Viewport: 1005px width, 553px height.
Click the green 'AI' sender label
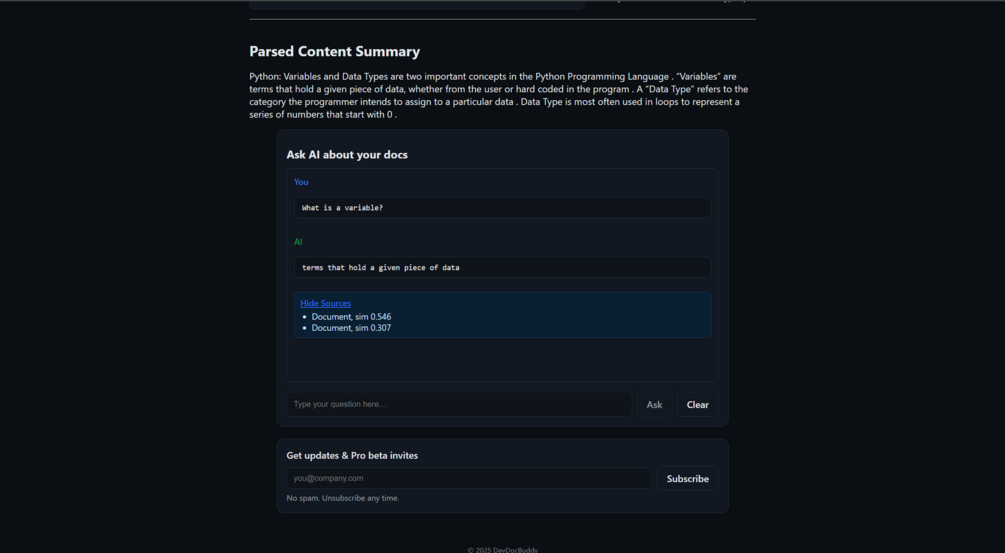pyautogui.click(x=298, y=242)
